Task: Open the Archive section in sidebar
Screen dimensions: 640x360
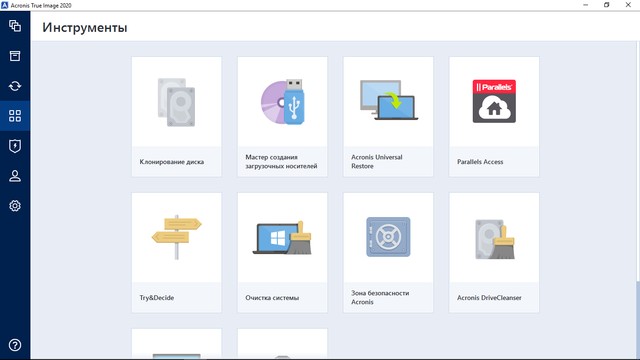Action: point(15,56)
